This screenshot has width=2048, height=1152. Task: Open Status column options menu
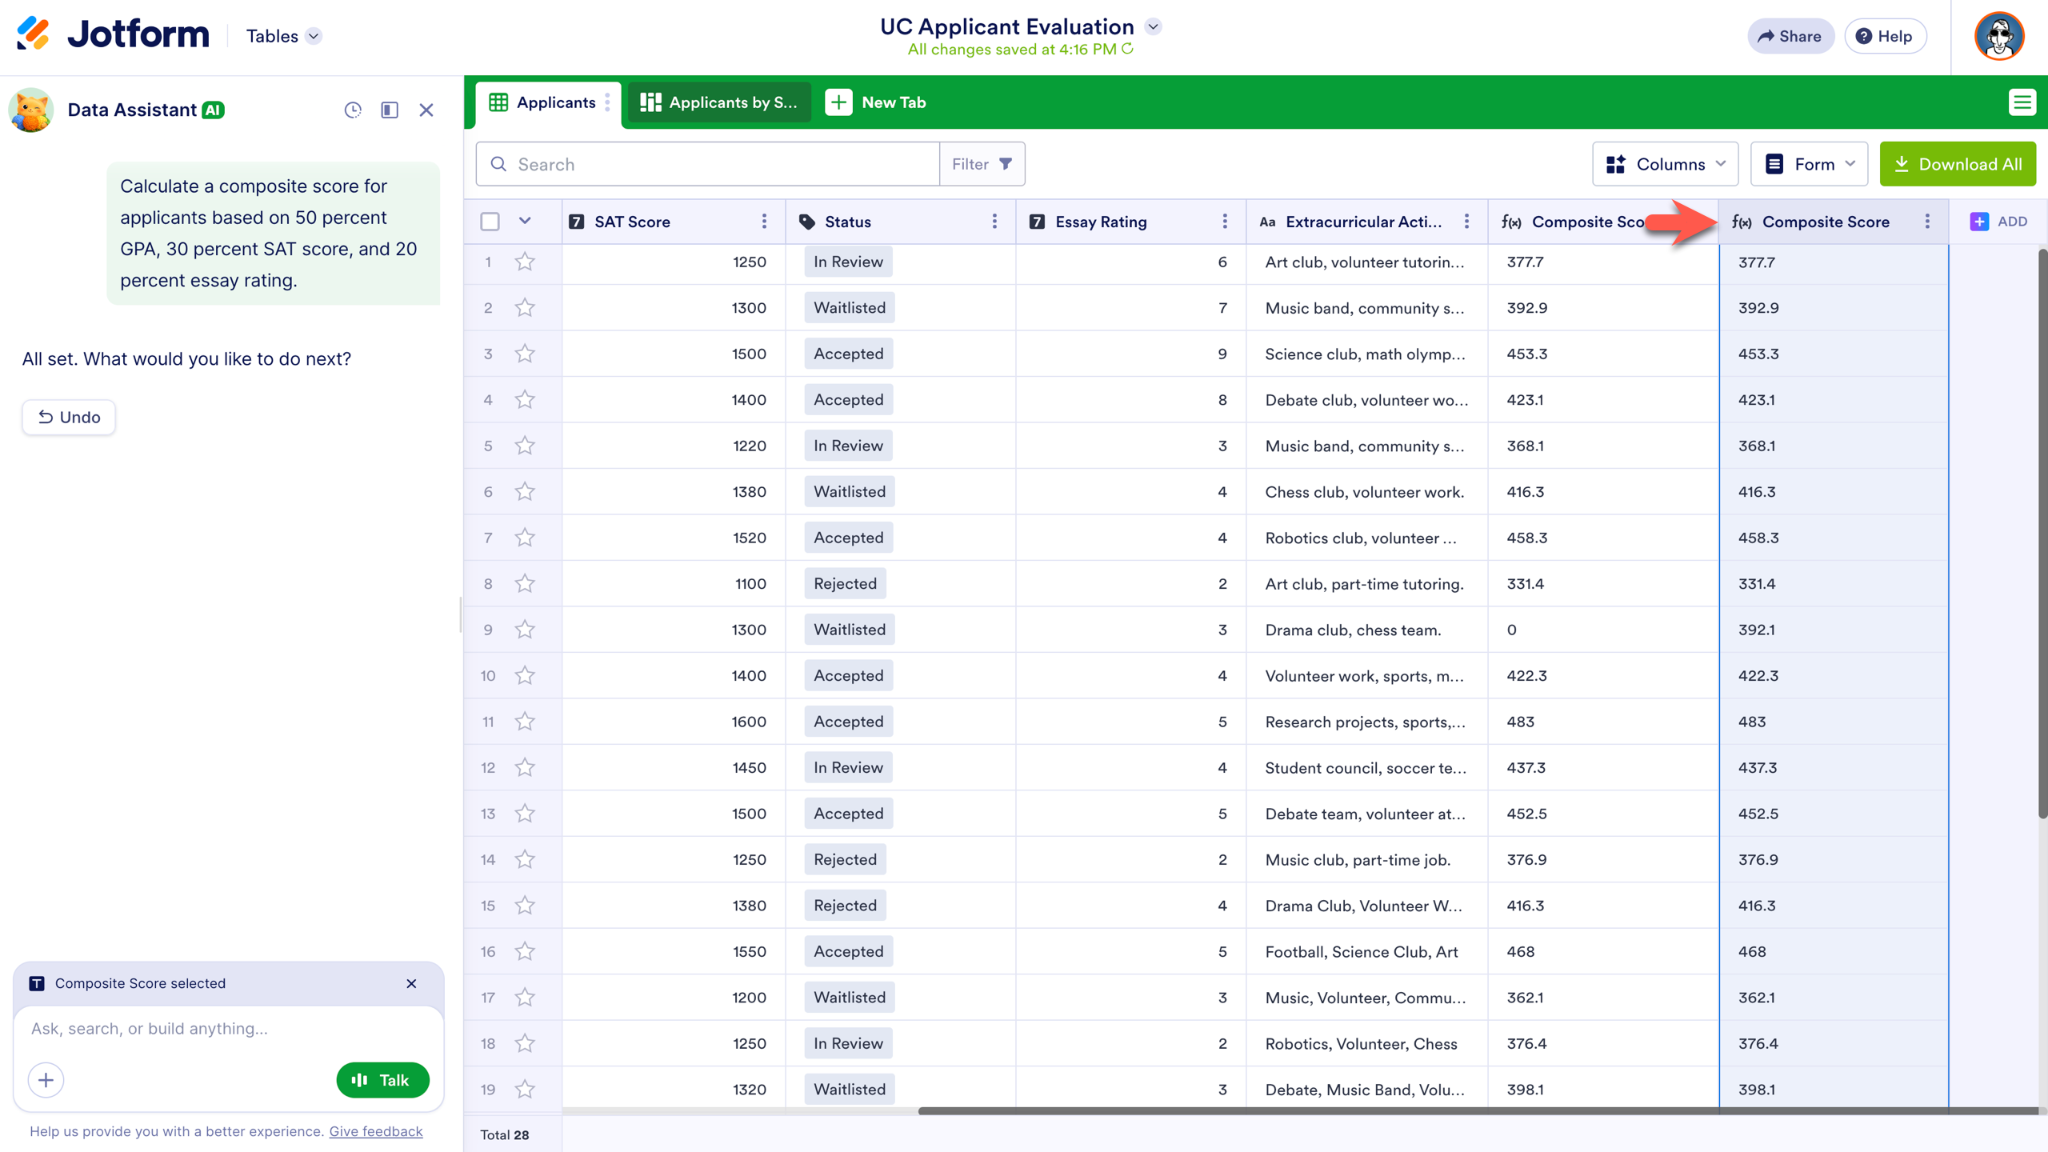pos(994,221)
